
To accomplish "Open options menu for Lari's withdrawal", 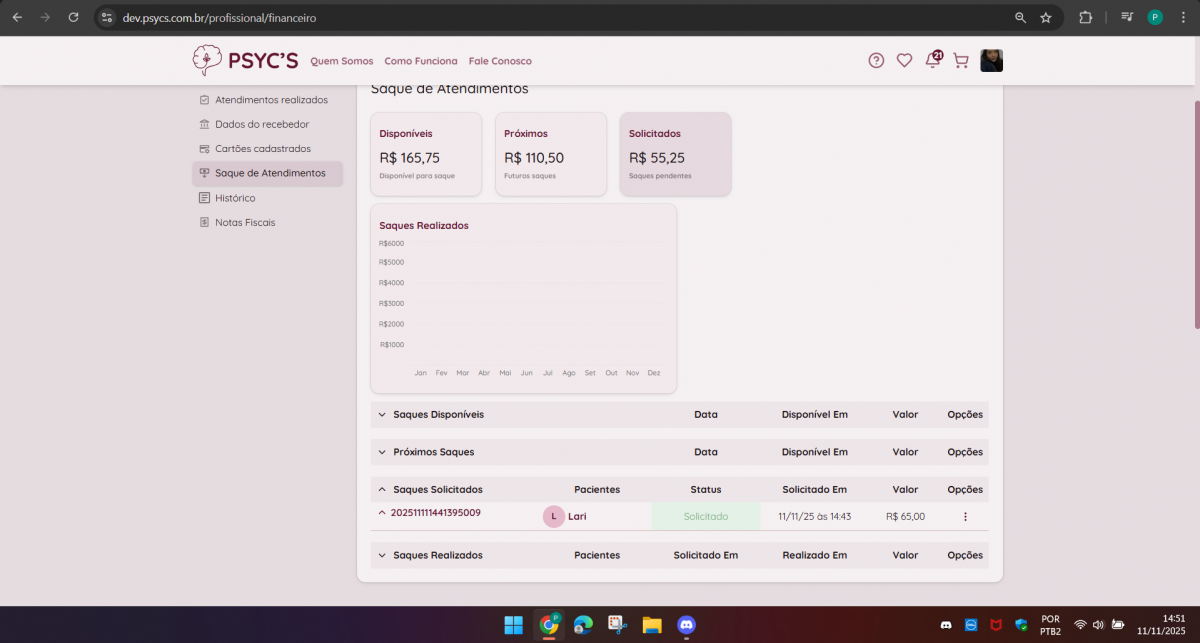I will [965, 517].
